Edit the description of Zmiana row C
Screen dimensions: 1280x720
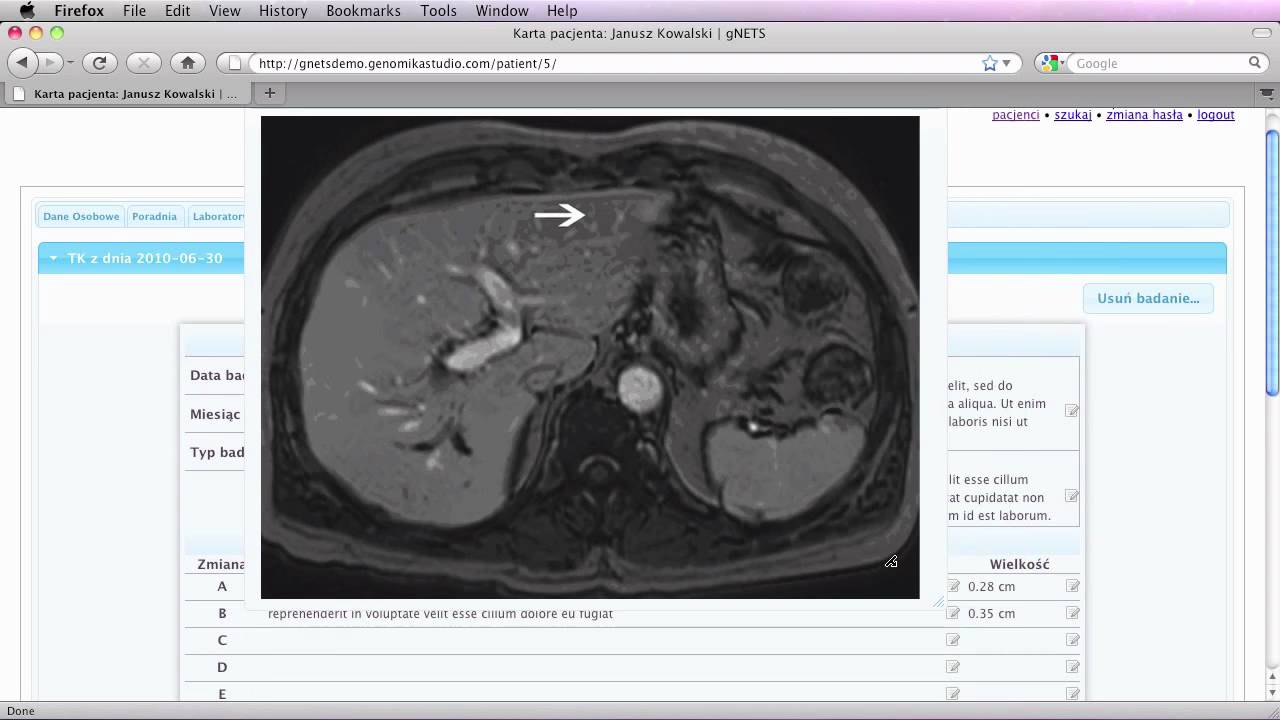[x=953, y=640]
